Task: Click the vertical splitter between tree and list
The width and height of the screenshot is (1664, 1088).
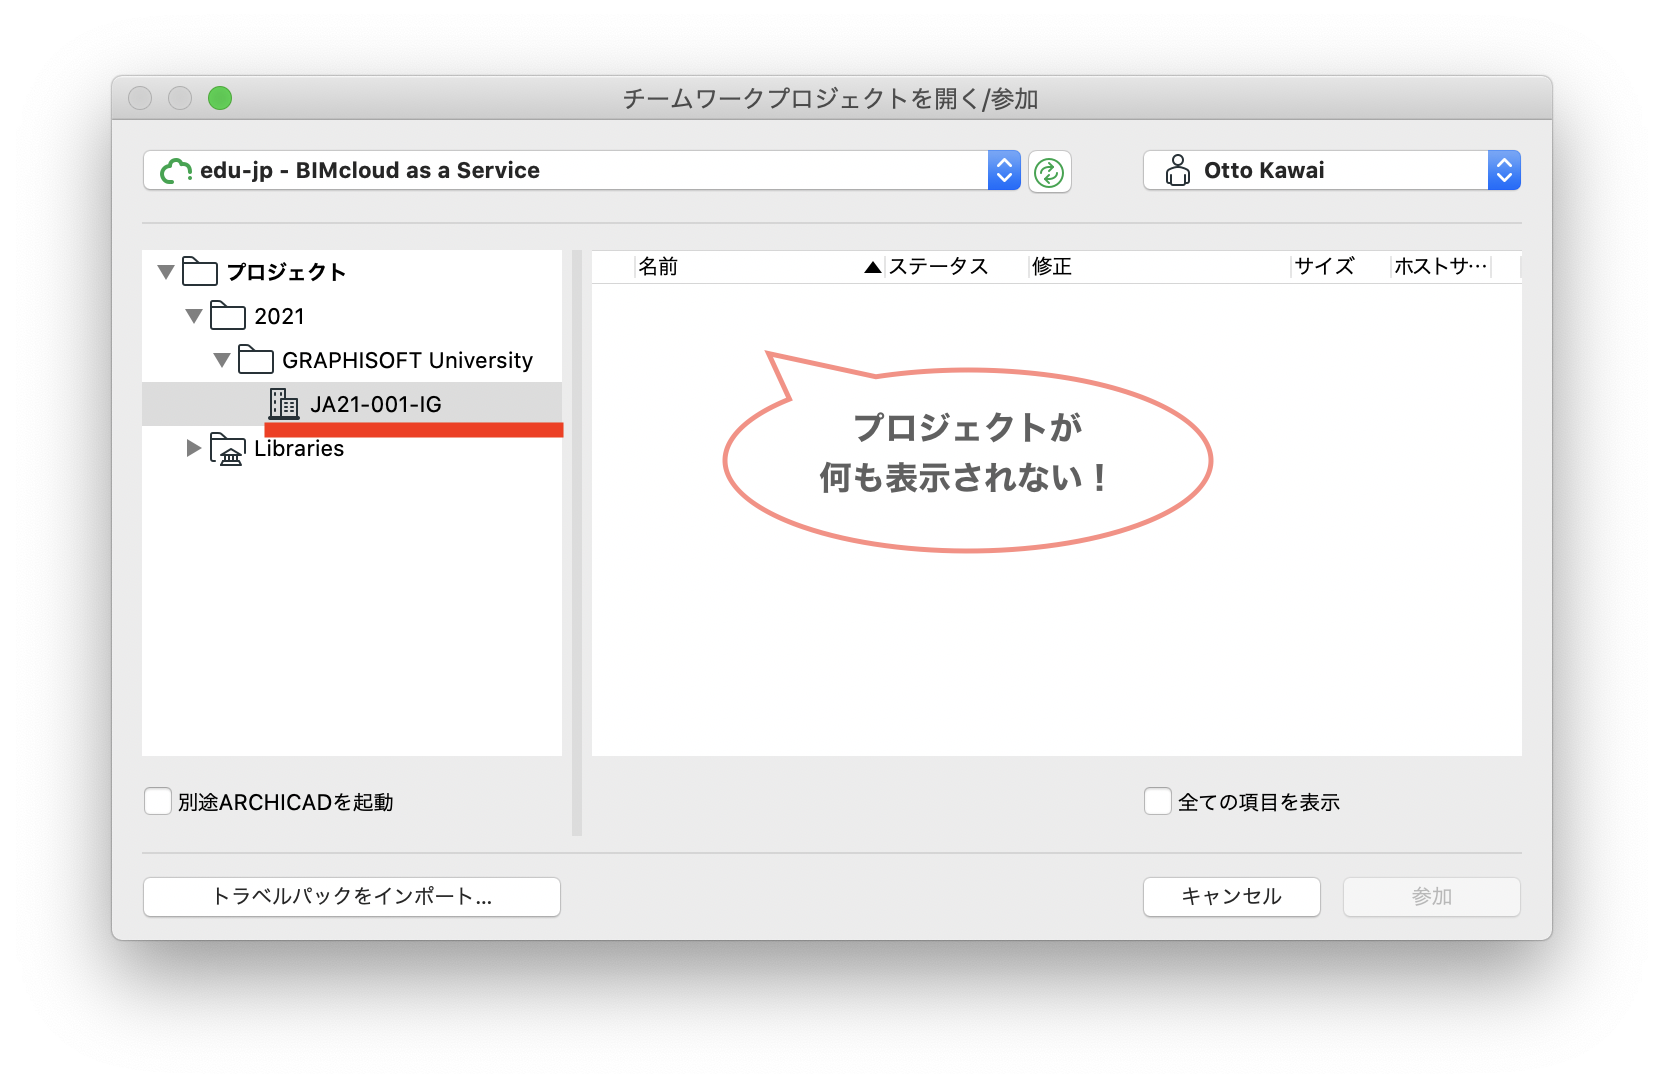Action: pyautogui.click(x=577, y=542)
